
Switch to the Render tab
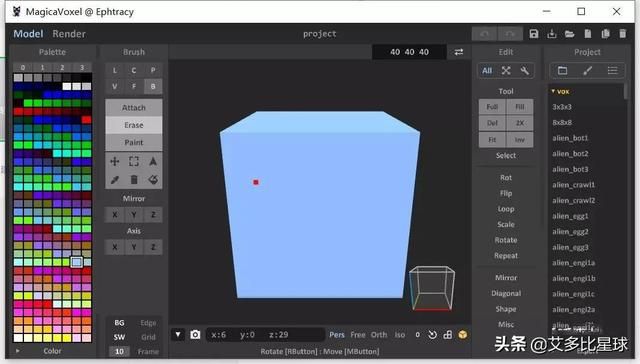click(69, 34)
